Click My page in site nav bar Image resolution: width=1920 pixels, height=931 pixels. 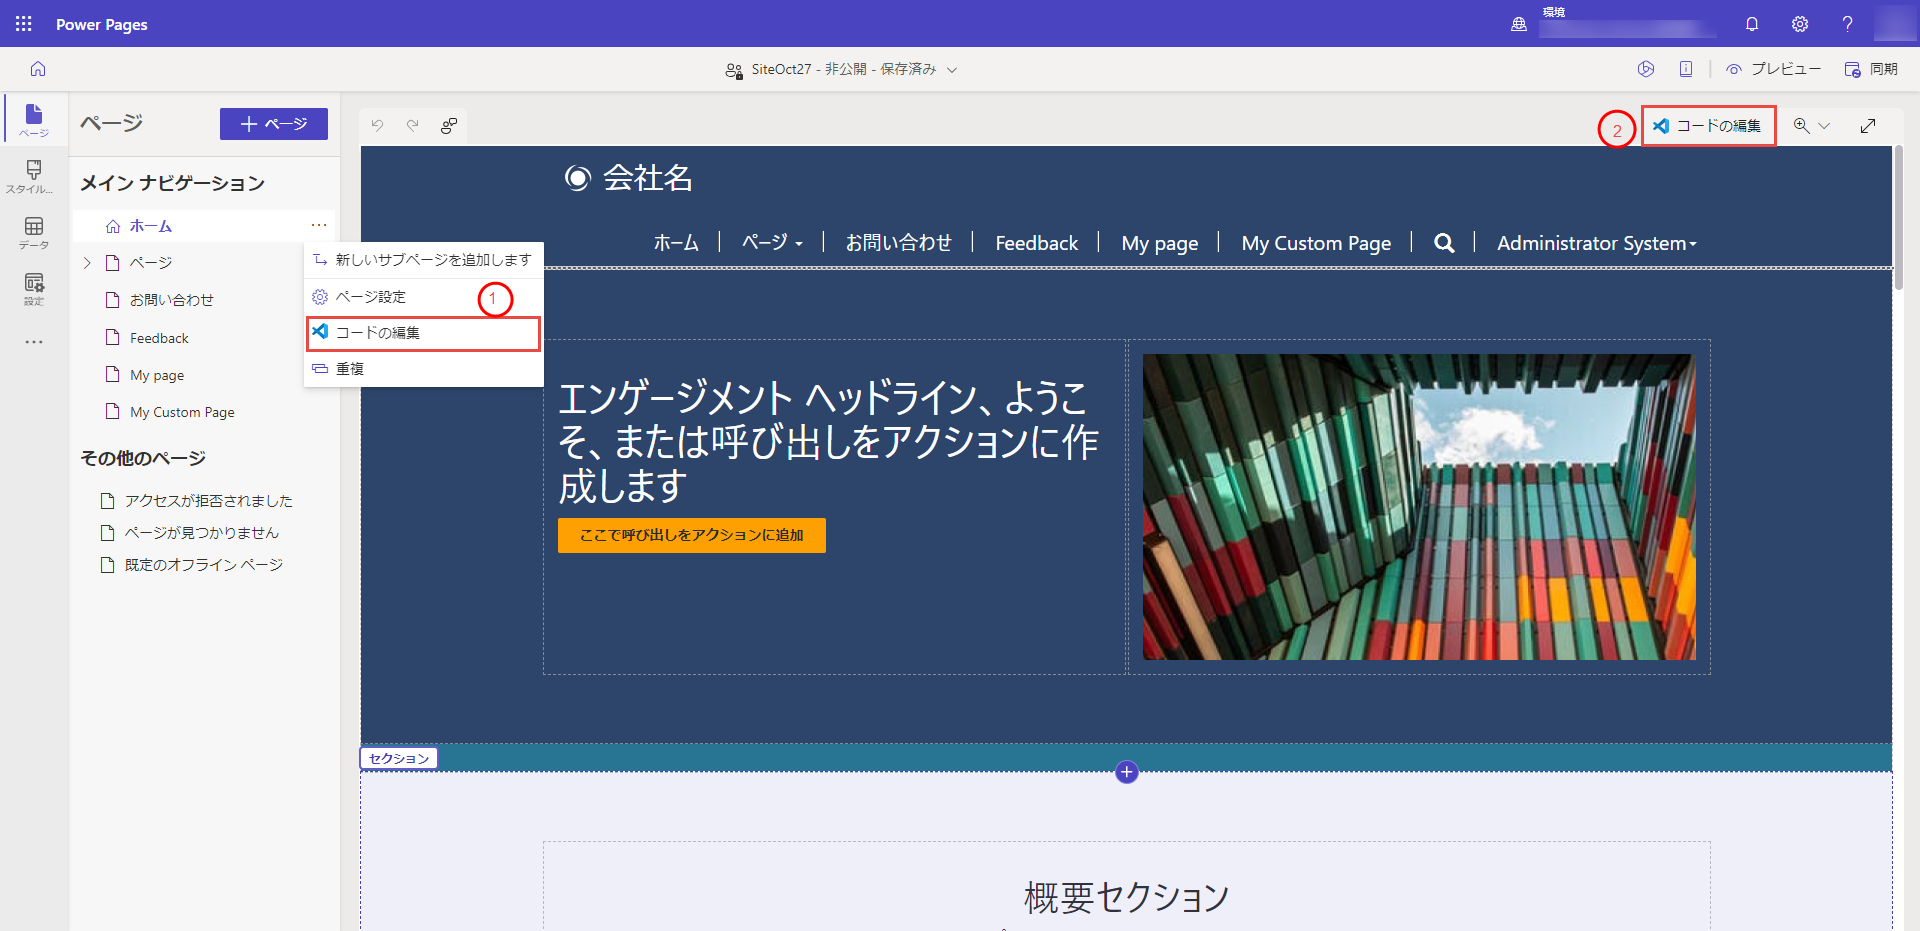(x=1160, y=243)
